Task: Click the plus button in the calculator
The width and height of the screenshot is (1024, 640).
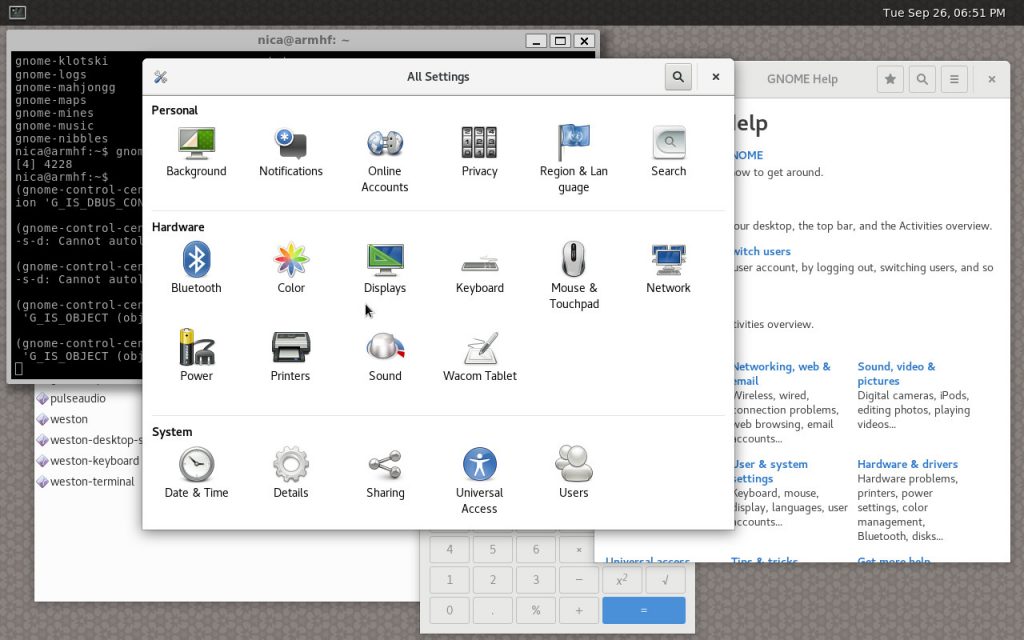Action: click(x=579, y=611)
